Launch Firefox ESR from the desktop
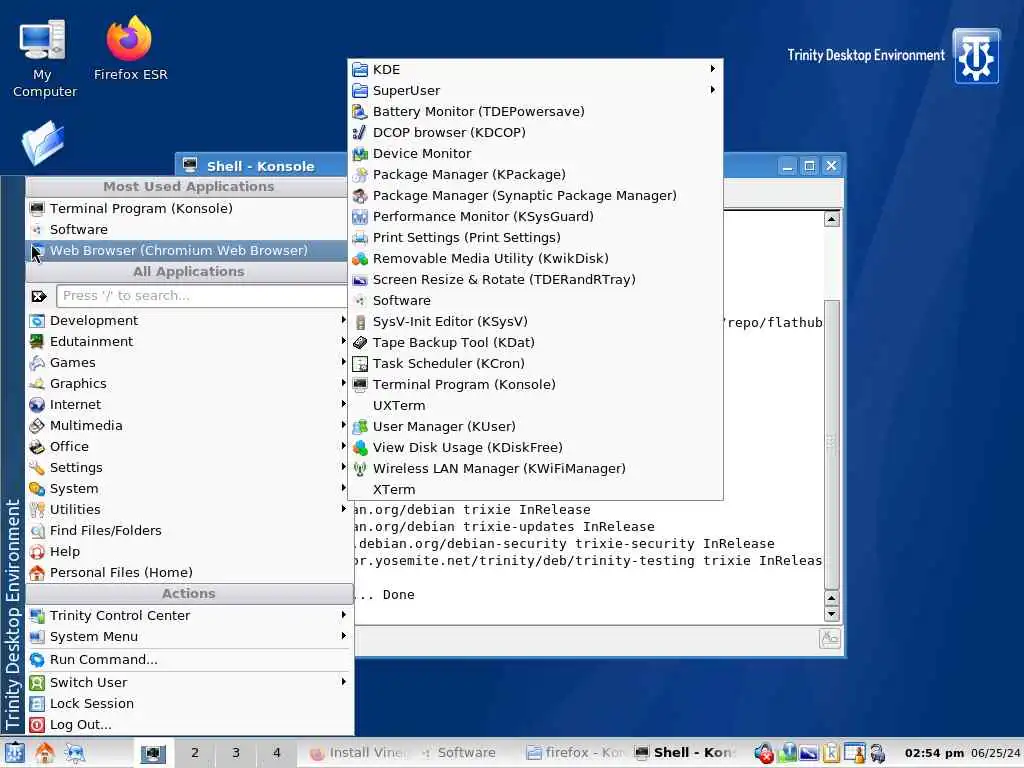The width and height of the screenshot is (1024, 768). click(x=130, y=49)
